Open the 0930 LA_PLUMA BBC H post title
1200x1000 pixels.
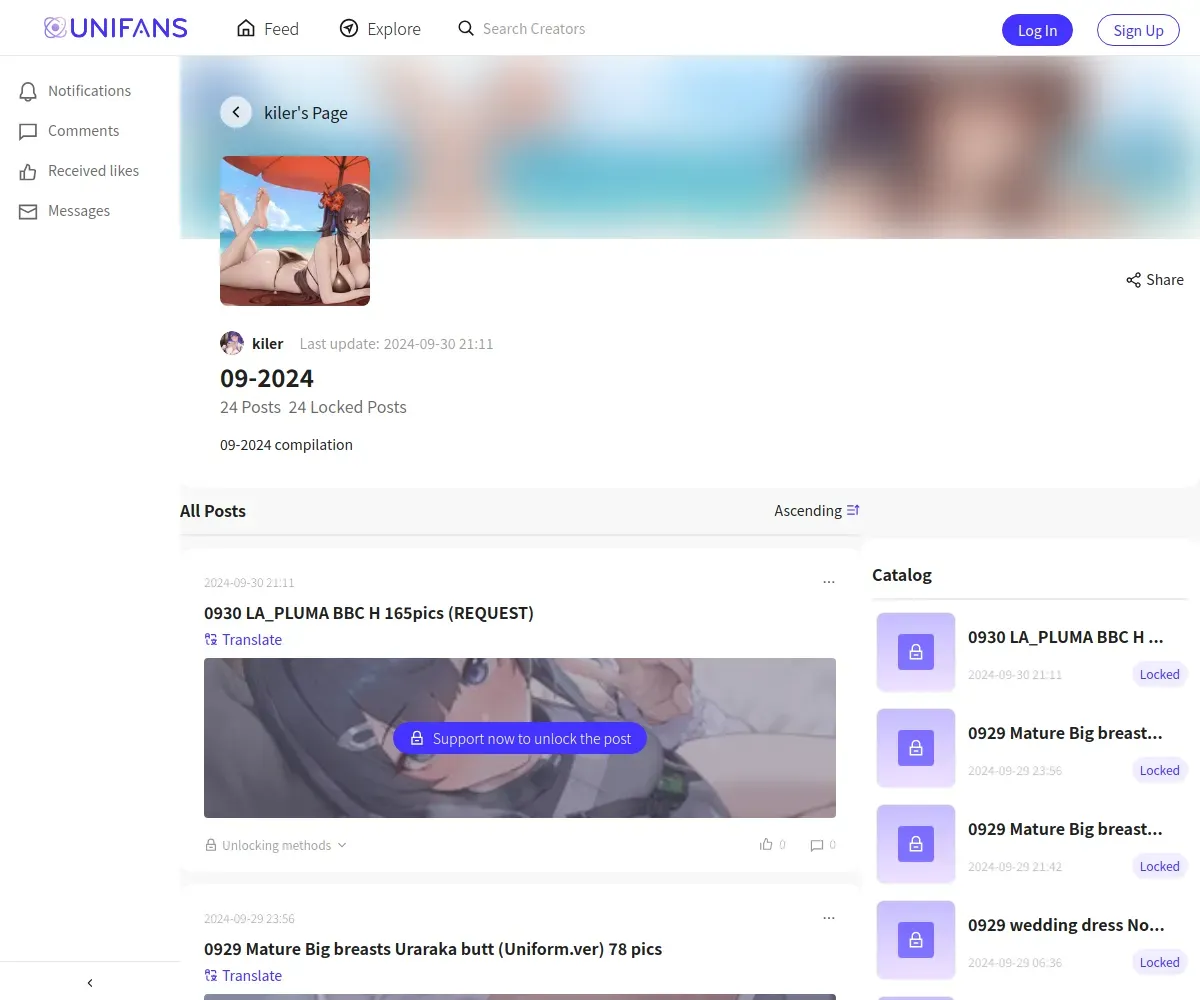click(x=369, y=613)
